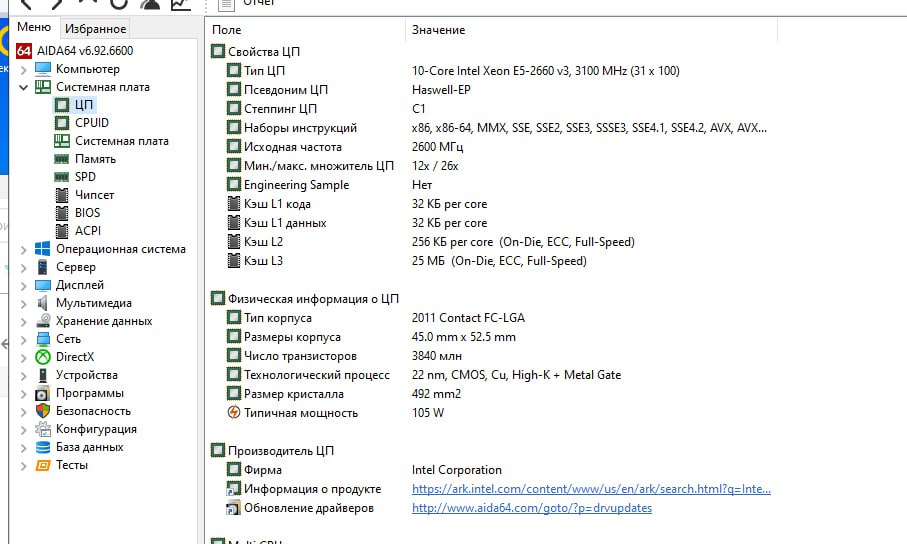This screenshot has height=544, width=907.
Task: Click the Конфигурация gears icon
Action: coord(43,429)
